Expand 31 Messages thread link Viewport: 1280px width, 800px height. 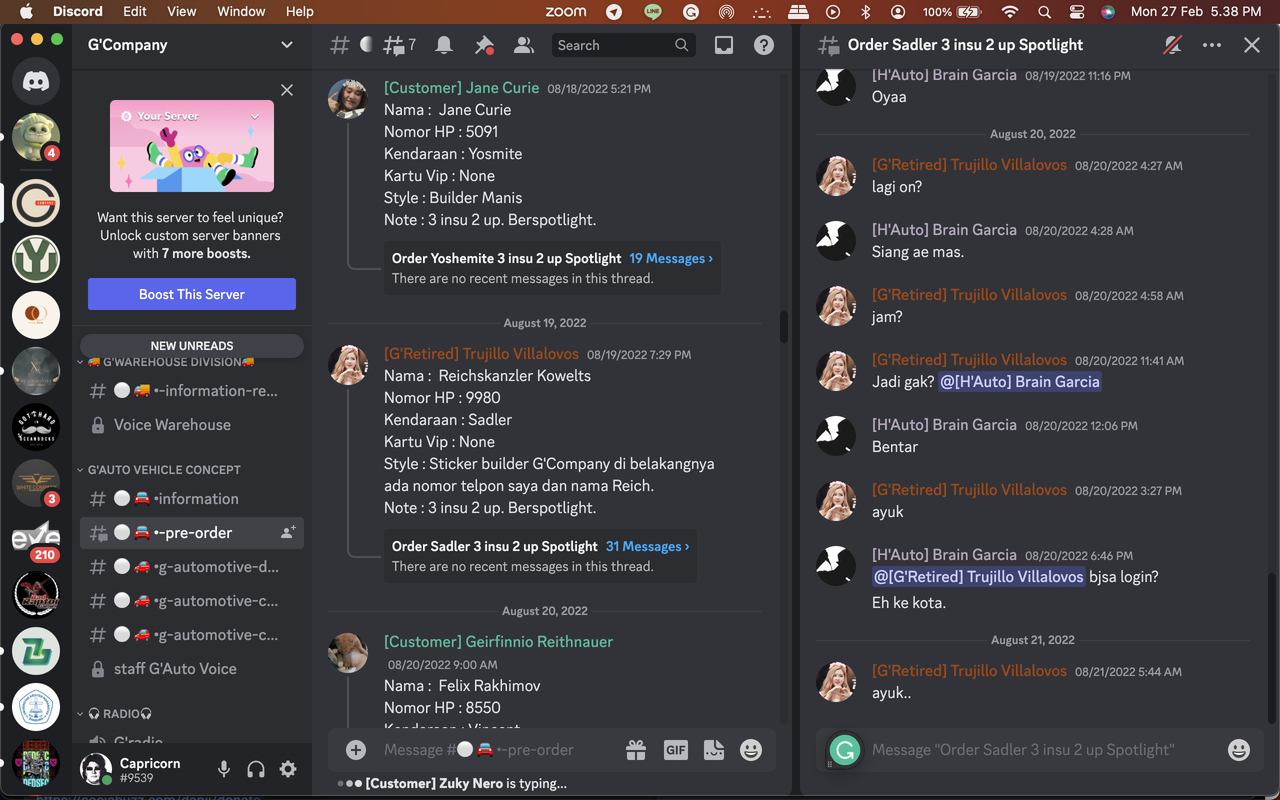click(x=647, y=546)
